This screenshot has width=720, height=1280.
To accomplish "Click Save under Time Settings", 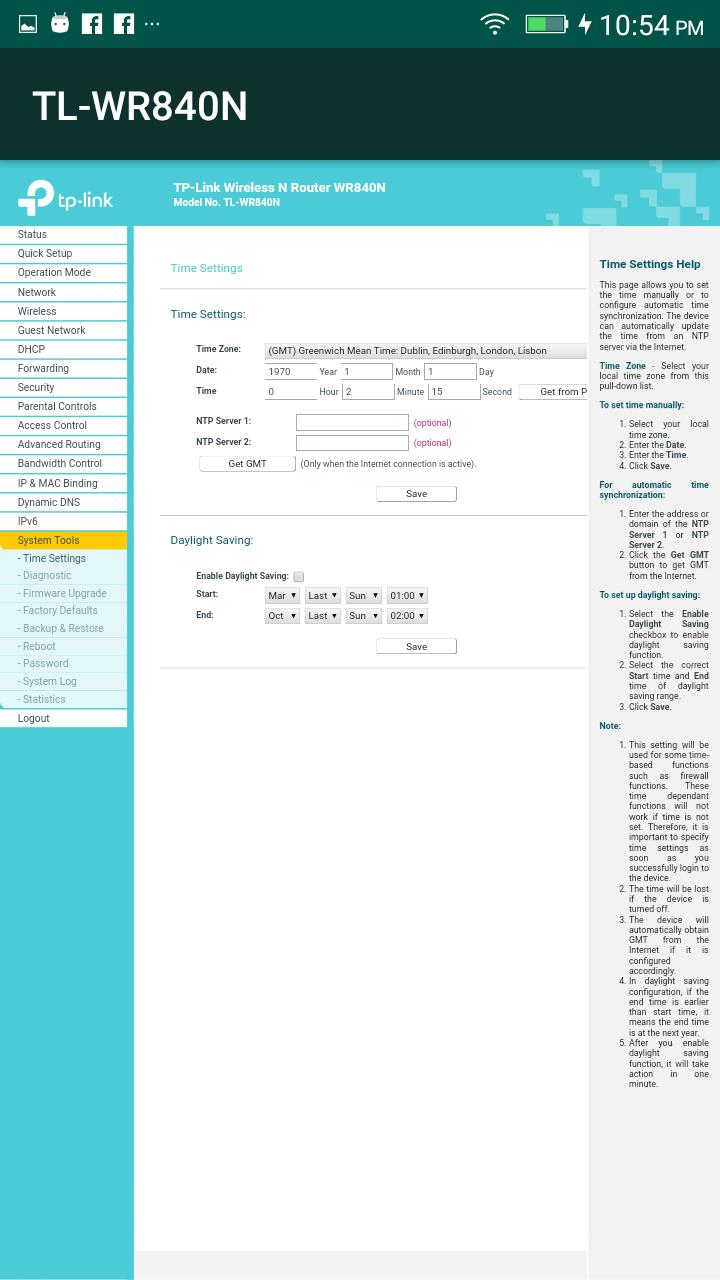I will [416, 494].
